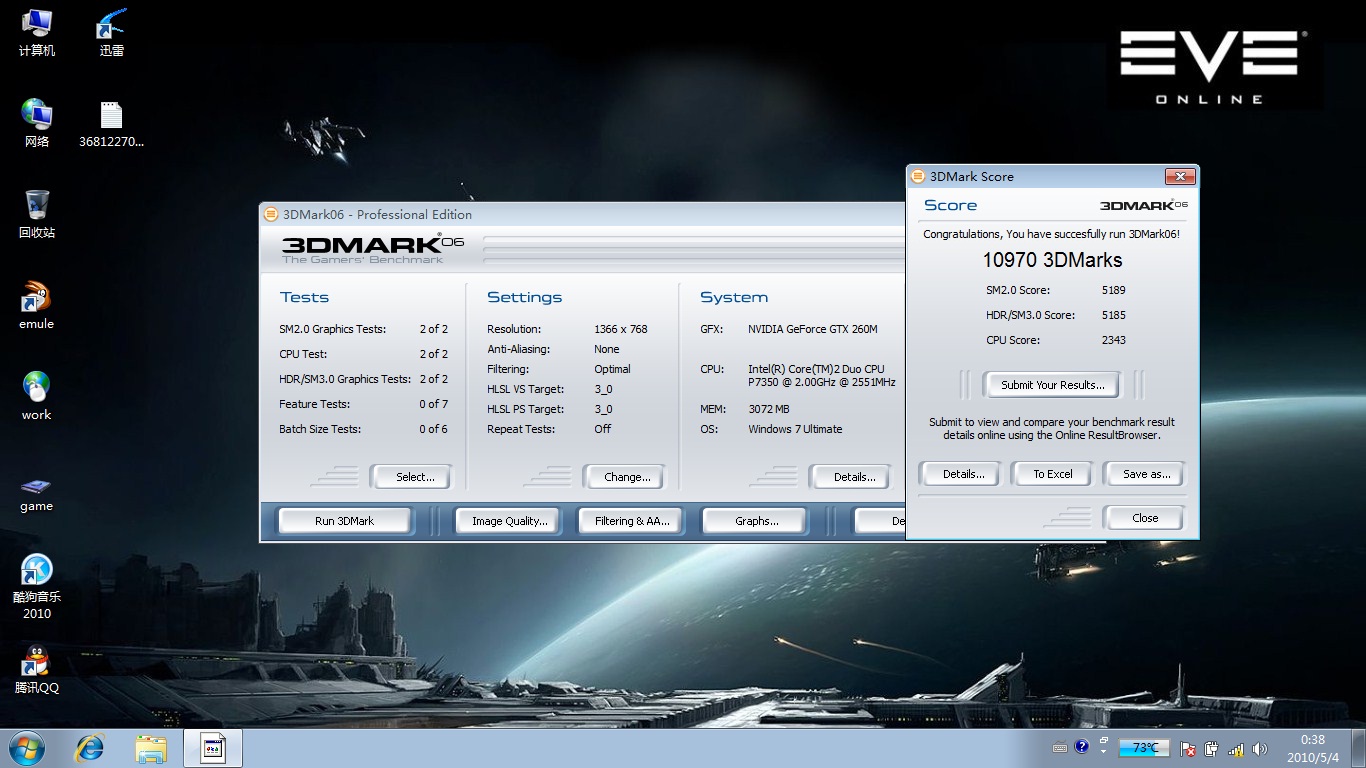This screenshot has height=768, width=1366.
Task: Click the HDR/SM3.0 Score value 5185
Action: [x=1113, y=315]
